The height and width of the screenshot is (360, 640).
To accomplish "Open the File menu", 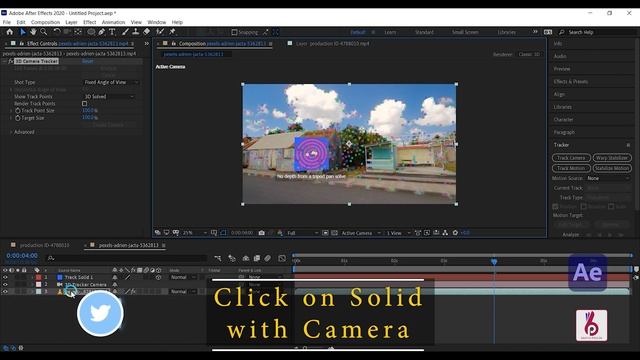I will [x=7, y=22].
